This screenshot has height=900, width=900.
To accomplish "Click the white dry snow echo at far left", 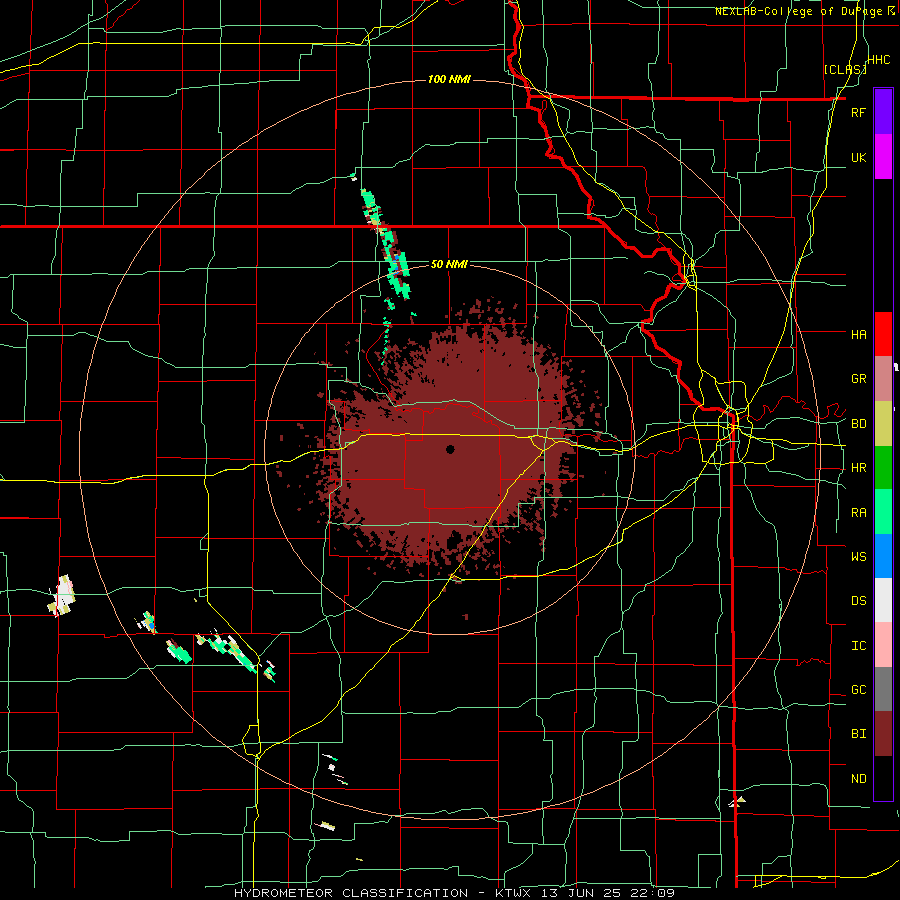I will click(62, 595).
